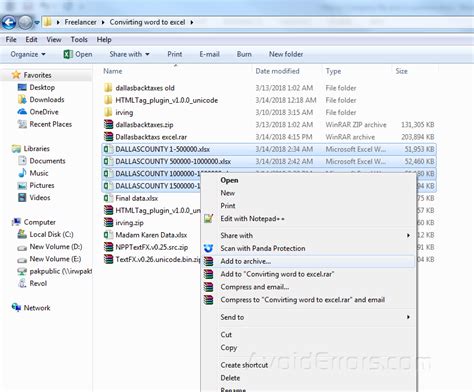The width and height of the screenshot is (474, 392).
Task: Choose Edit with Notepad++ in context menu
Action: 253,219
